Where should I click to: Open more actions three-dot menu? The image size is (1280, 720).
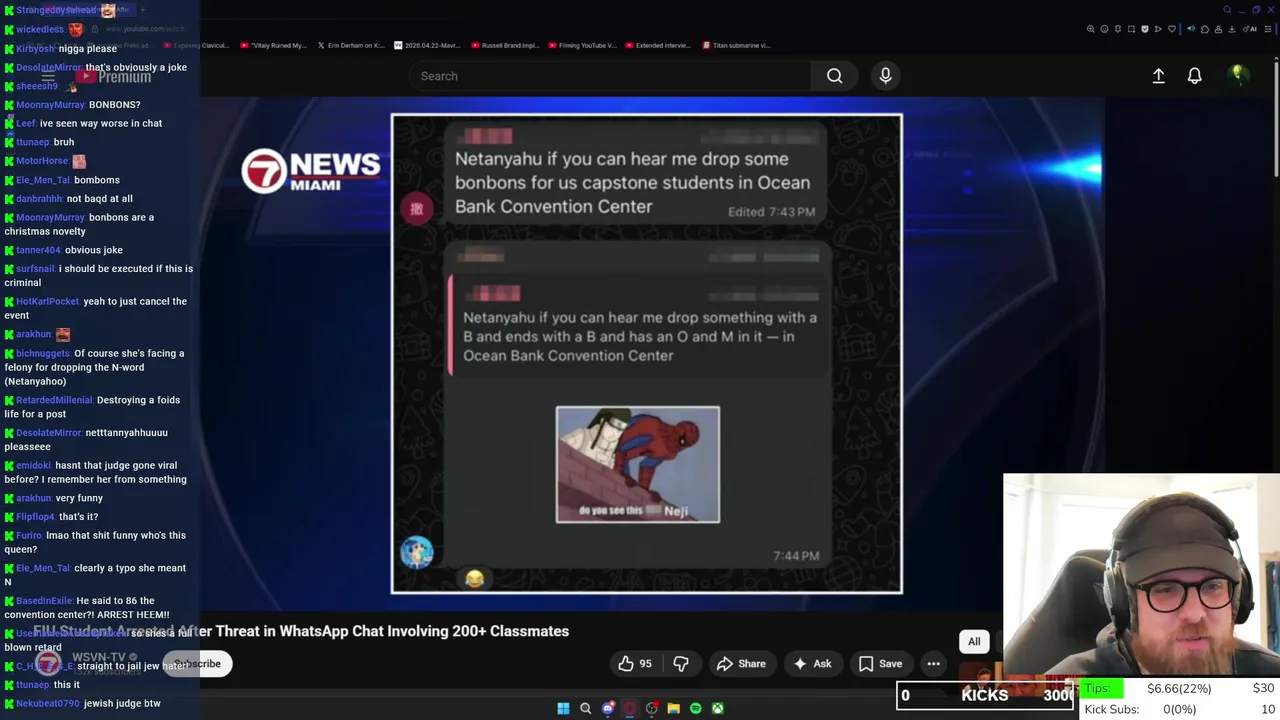pyautogui.click(x=933, y=663)
